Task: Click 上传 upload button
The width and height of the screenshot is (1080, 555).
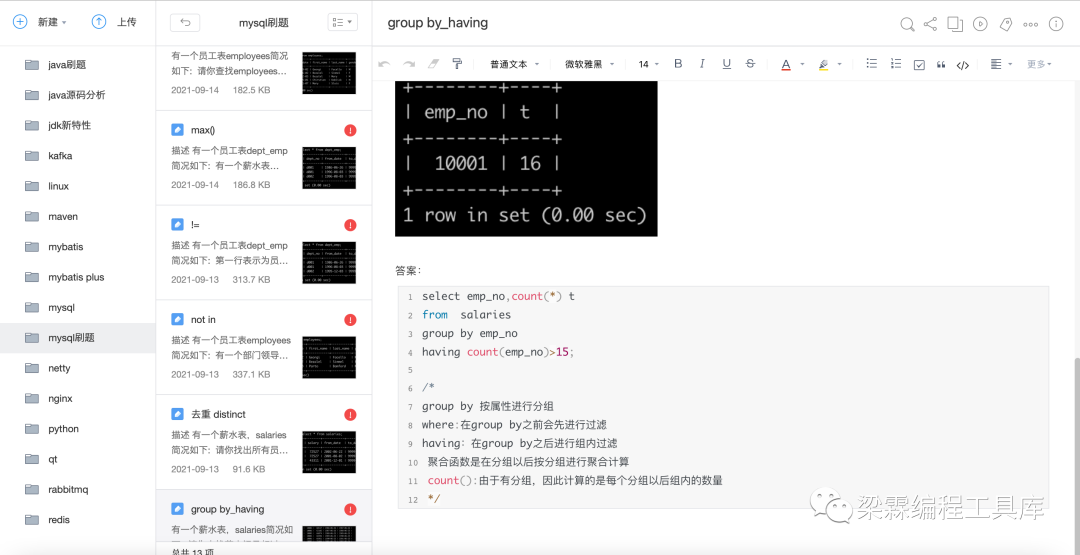Action: [x=114, y=22]
